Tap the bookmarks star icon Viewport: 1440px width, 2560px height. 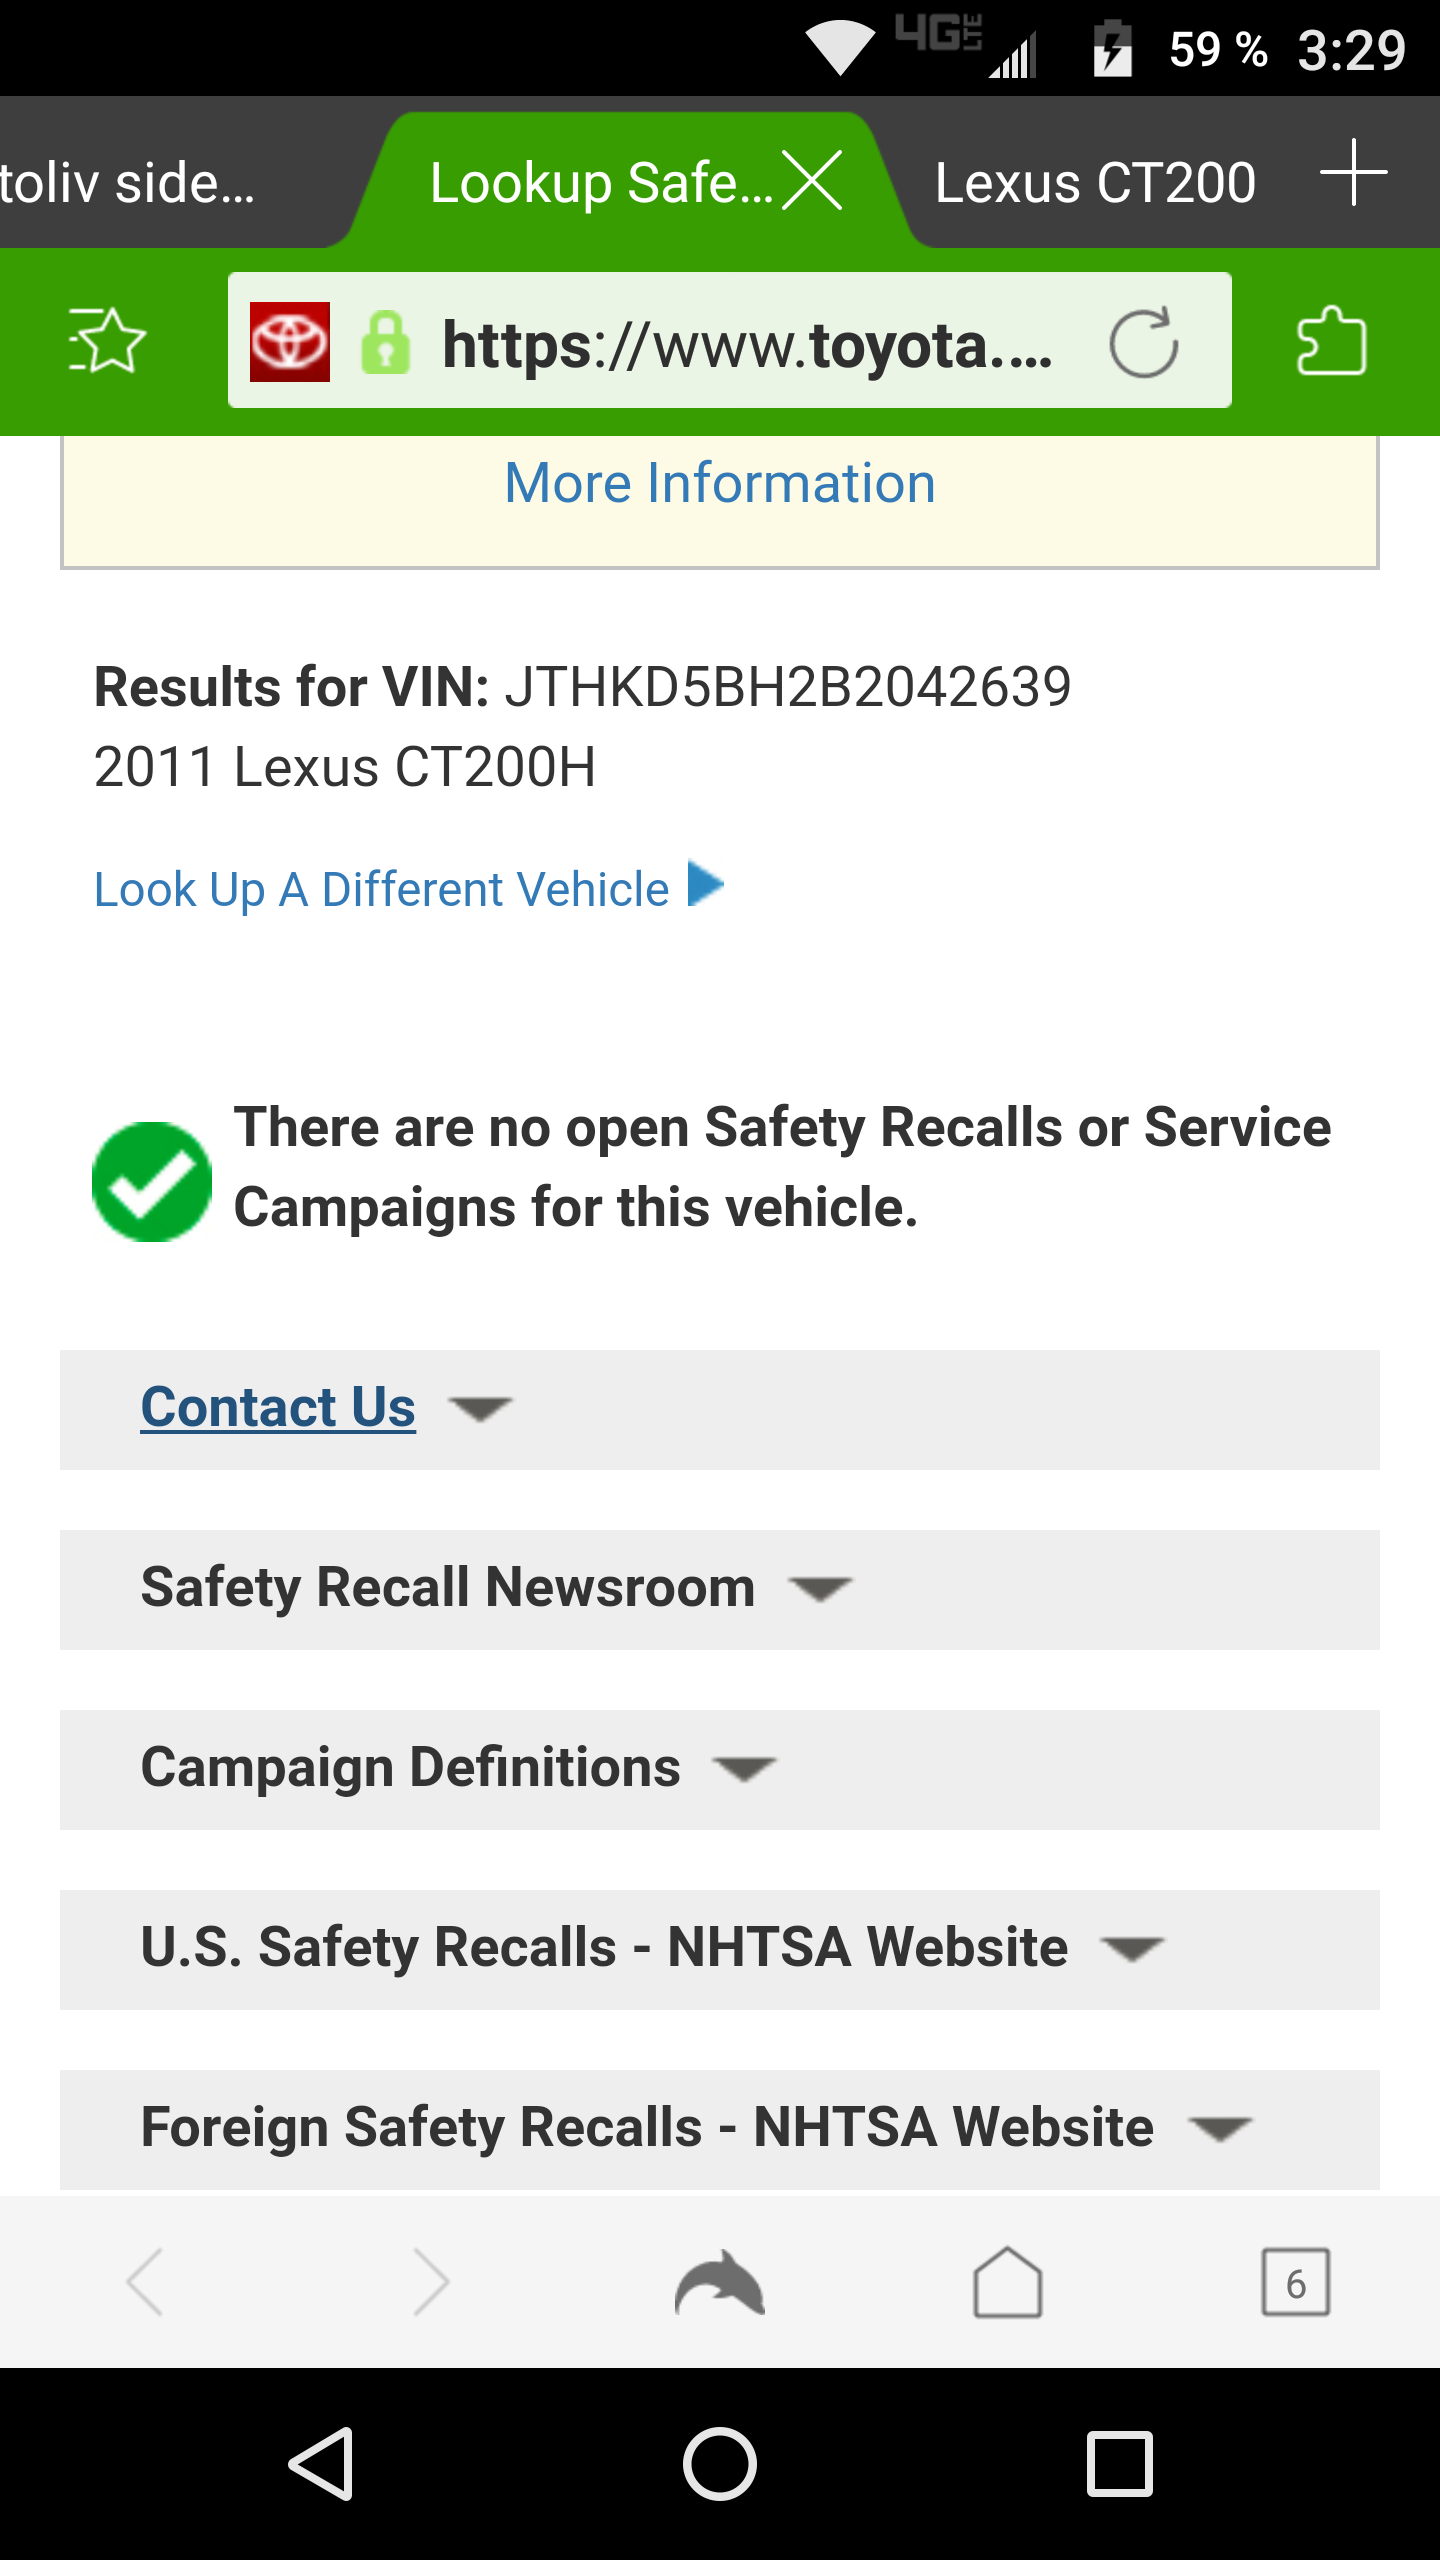coord(107,341)
